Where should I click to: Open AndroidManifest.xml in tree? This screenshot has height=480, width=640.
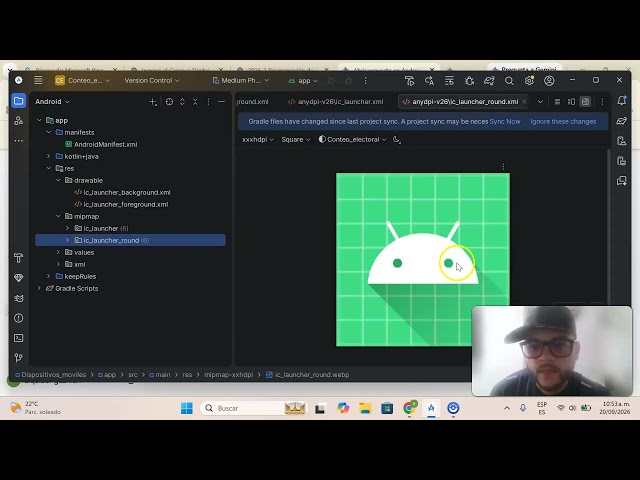coord(101,144)
